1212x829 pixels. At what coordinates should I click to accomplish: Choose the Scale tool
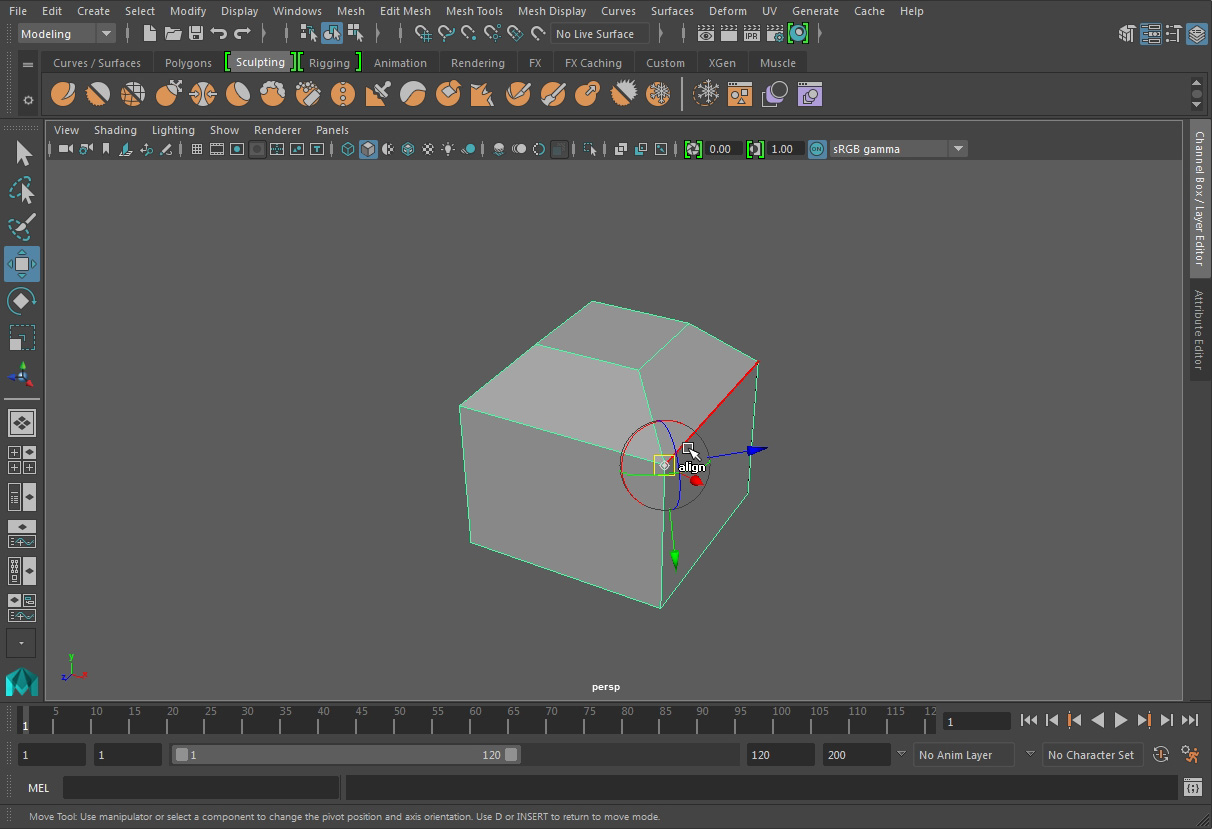[x=21, y=338]
